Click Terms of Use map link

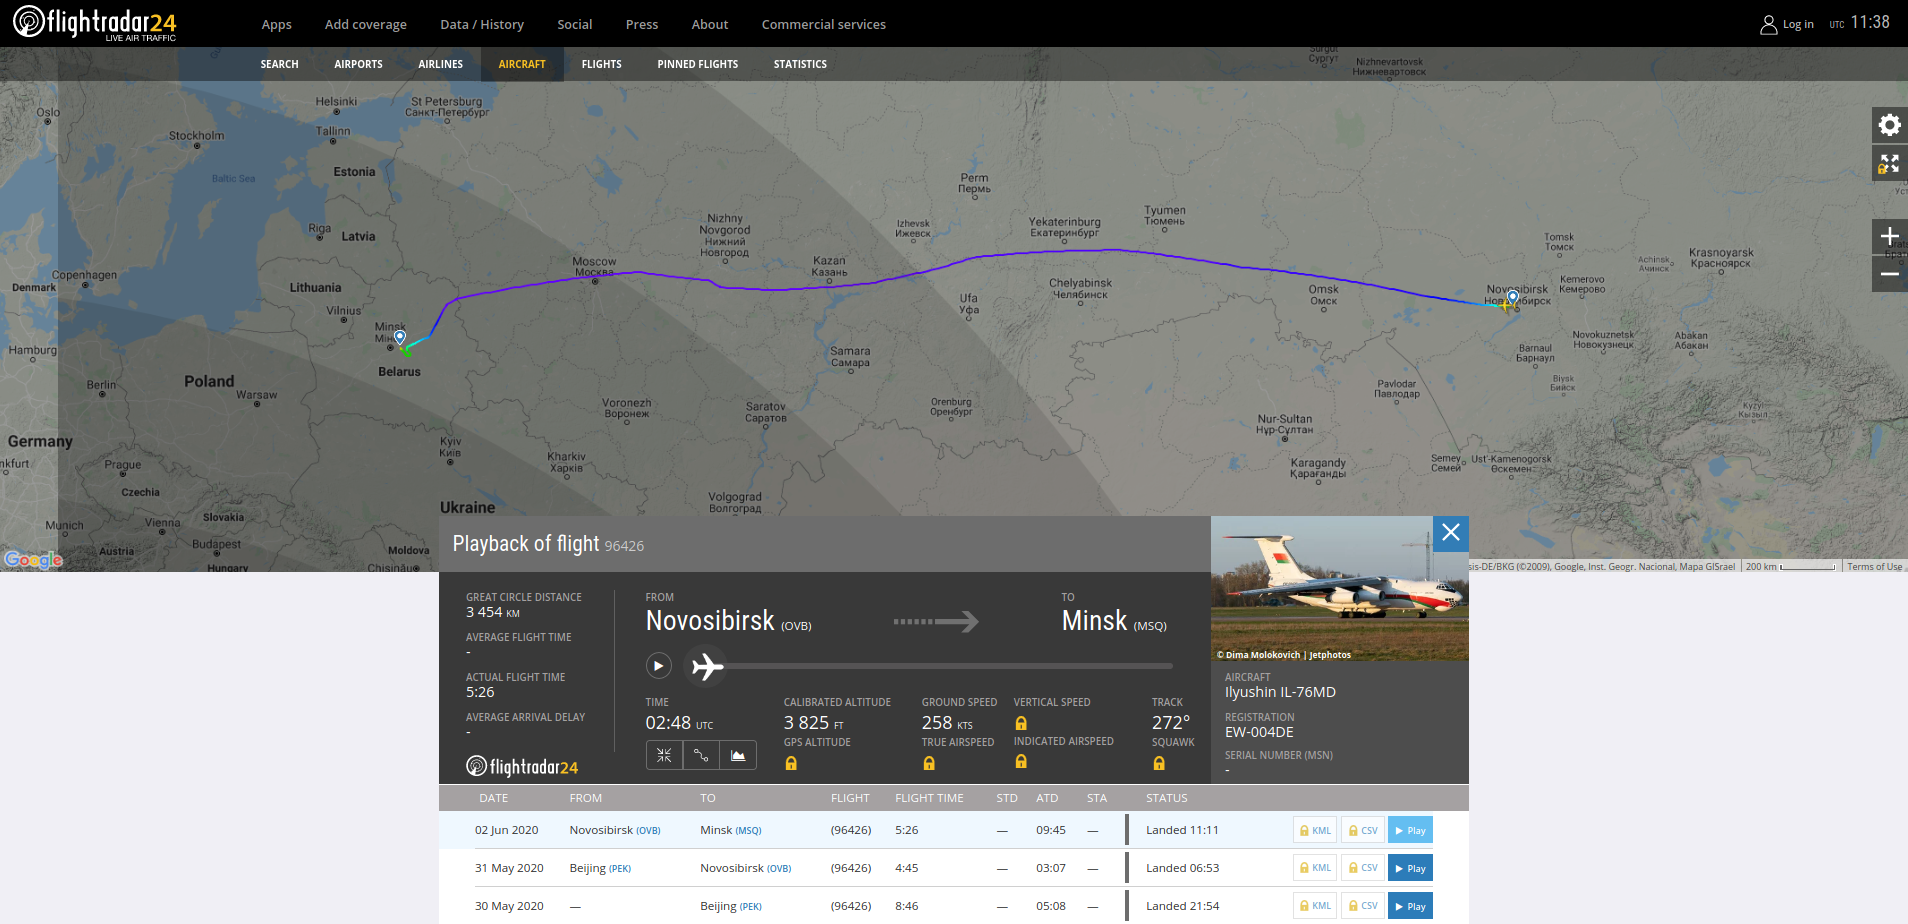(x=1874, y=567)
